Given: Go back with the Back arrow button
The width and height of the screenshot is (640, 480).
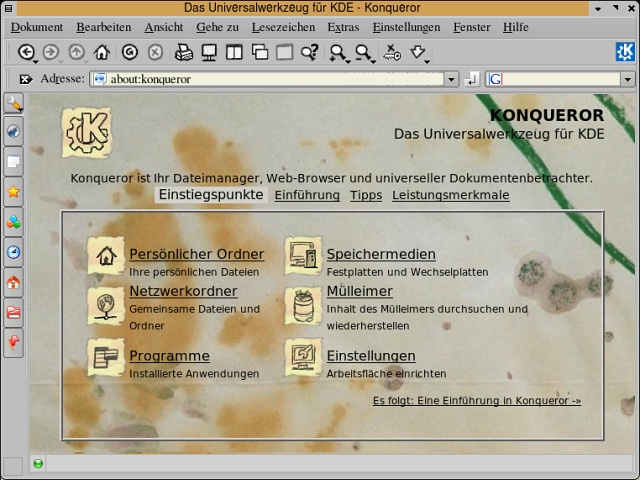Looking at the screenshot, I should (26, 52).
